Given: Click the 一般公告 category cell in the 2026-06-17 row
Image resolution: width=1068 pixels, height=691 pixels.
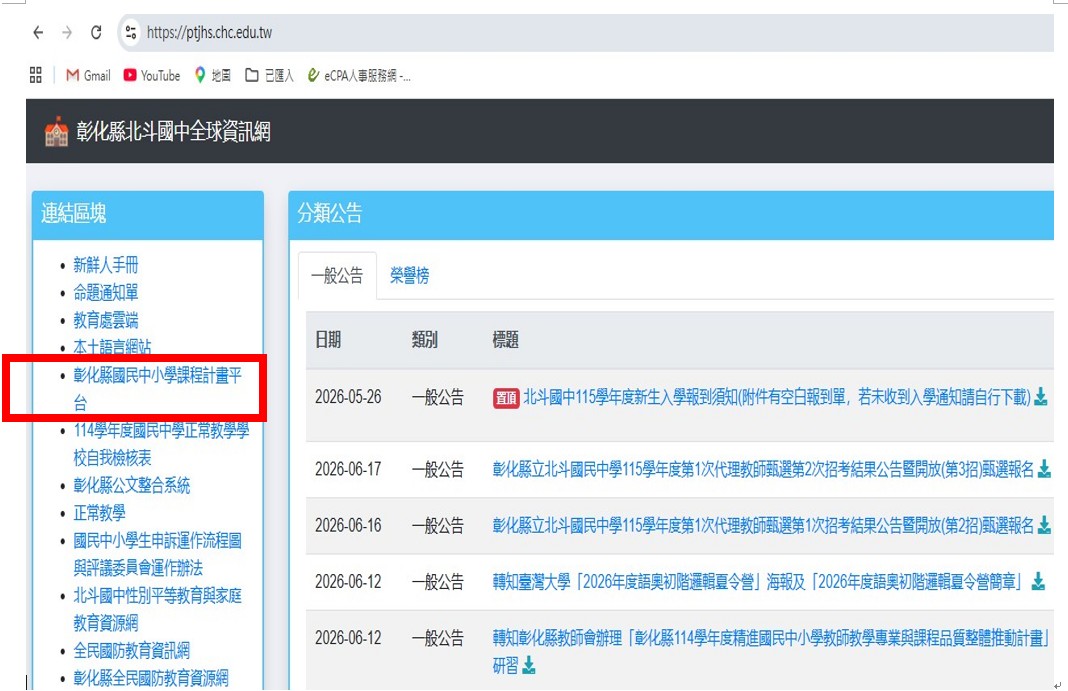Looking at the screenshot, I should click(438, 469).
